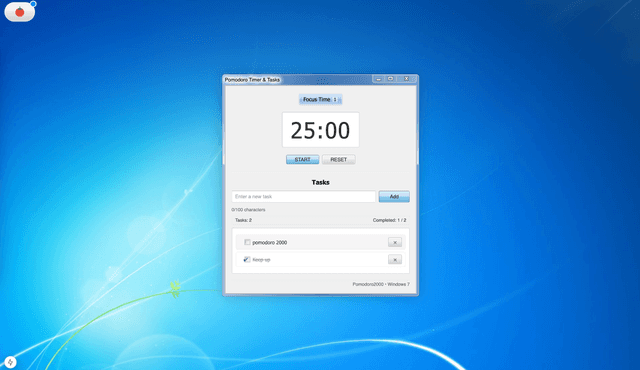Viewport: 640px width, 370px height.
Task: Check the pomodoro 2000 task checkbox
Action: pos(247,242)
